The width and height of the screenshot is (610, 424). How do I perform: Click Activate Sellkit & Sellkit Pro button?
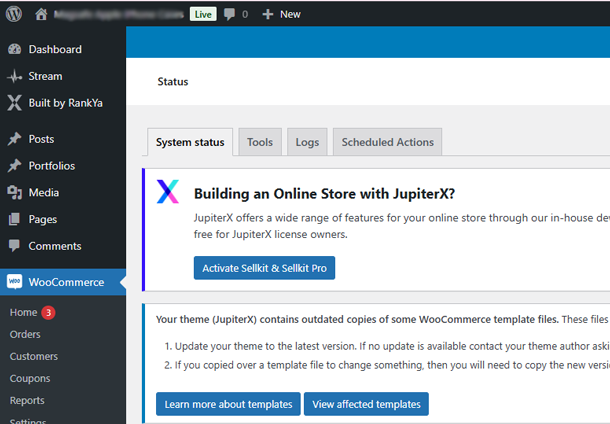coord(264,268)
